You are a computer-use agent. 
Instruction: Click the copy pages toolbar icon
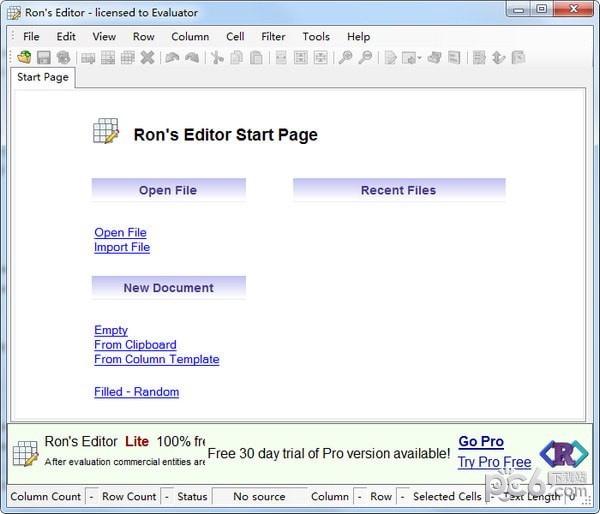(x=237, y=58)
